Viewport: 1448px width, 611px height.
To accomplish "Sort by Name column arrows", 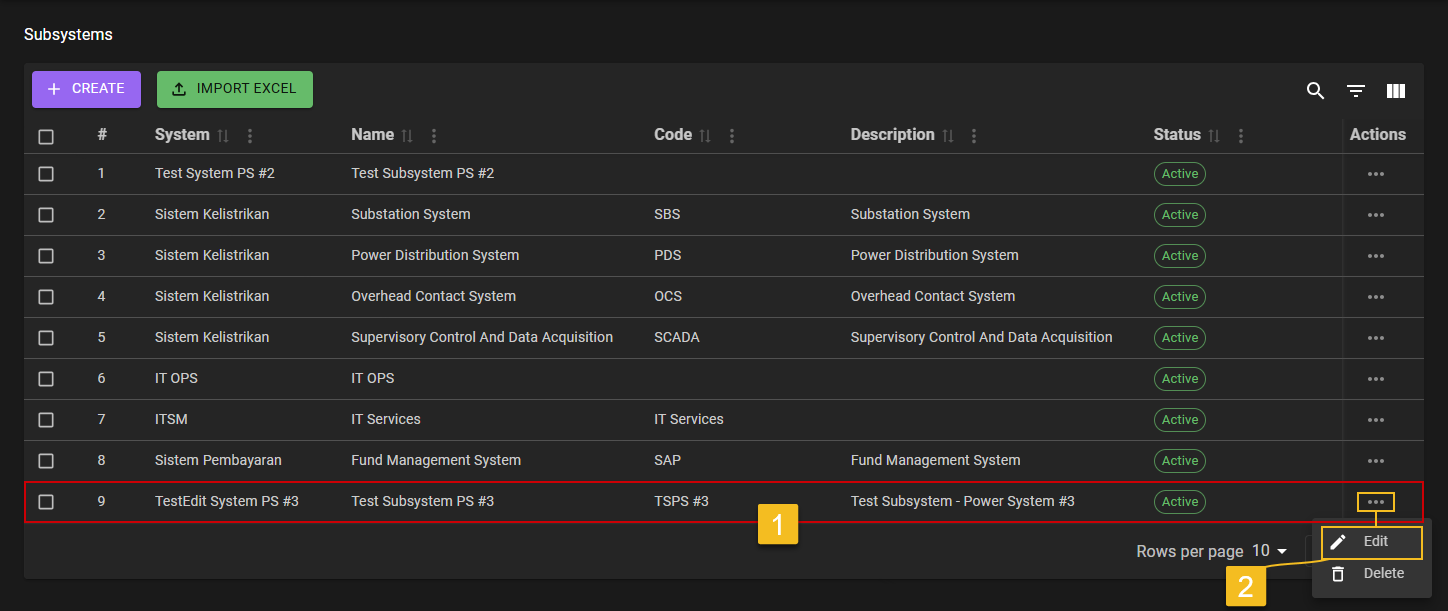I will point(407,136).
